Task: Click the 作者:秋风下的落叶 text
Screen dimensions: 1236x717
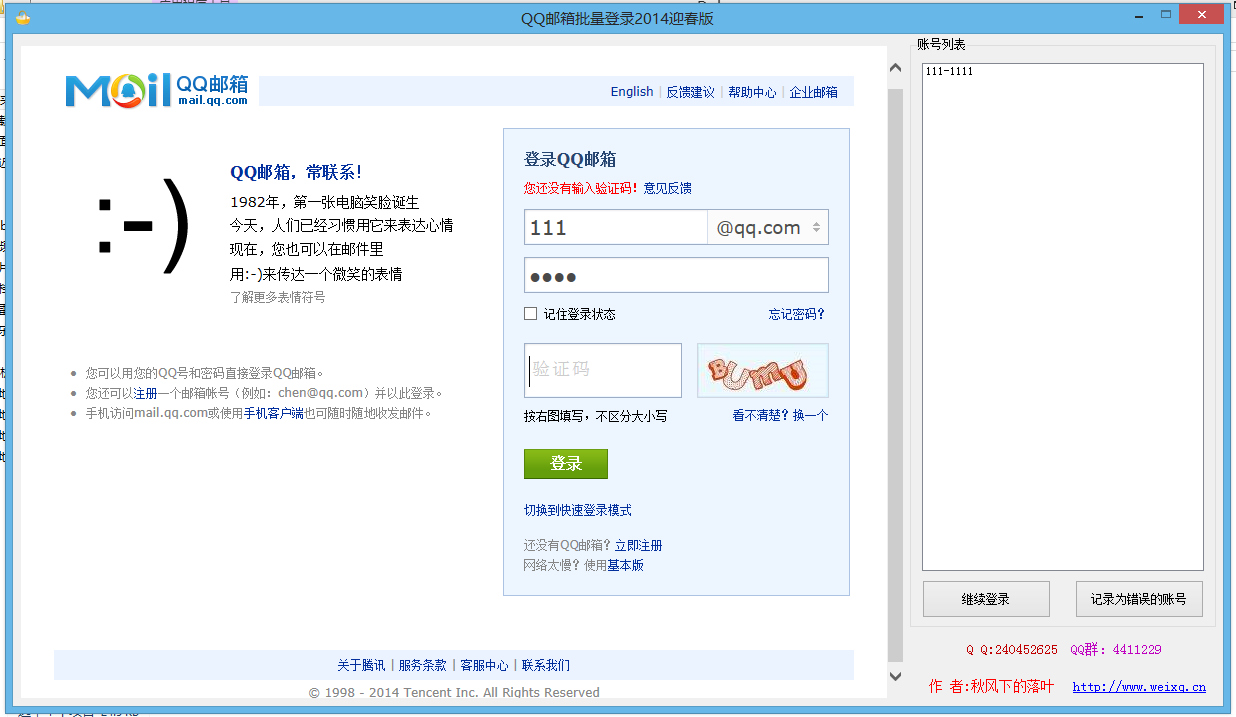Action: [x=991, y=687]
